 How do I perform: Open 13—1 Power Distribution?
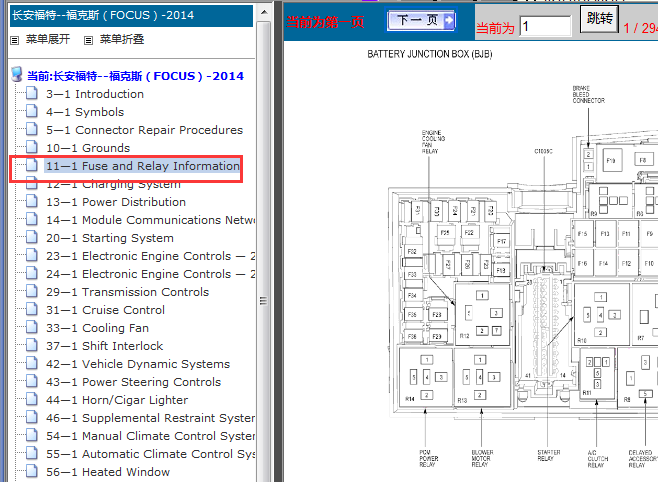[x=116, y=202]
